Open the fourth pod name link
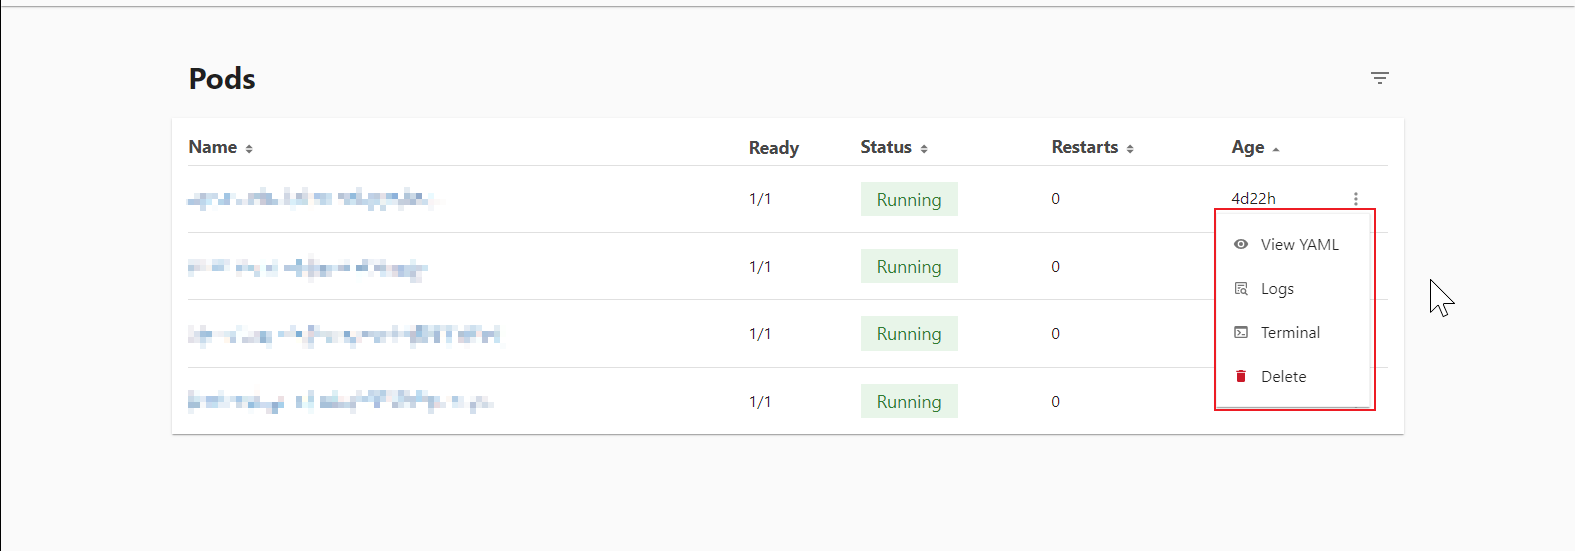The height and width of the screenshot is (551, 1575). 340,402
